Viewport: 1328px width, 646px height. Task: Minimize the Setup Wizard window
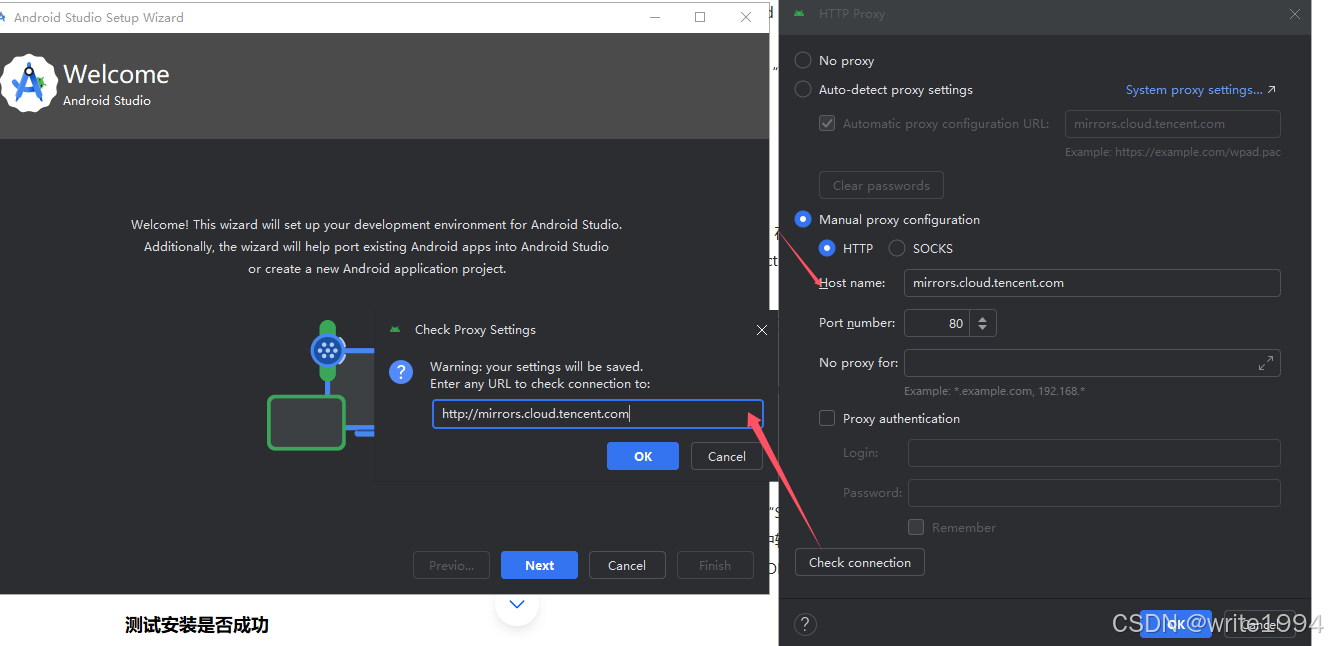pos(654,17)
